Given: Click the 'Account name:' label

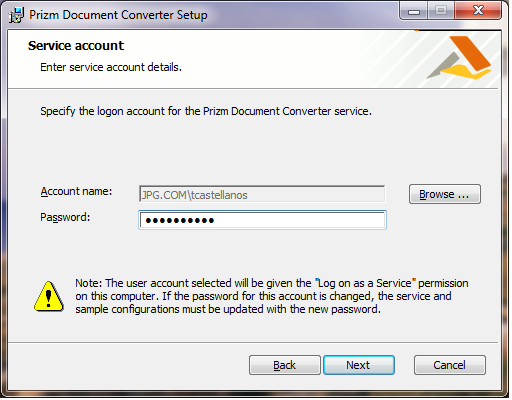Looking at the screenshot, I should 76,191.
